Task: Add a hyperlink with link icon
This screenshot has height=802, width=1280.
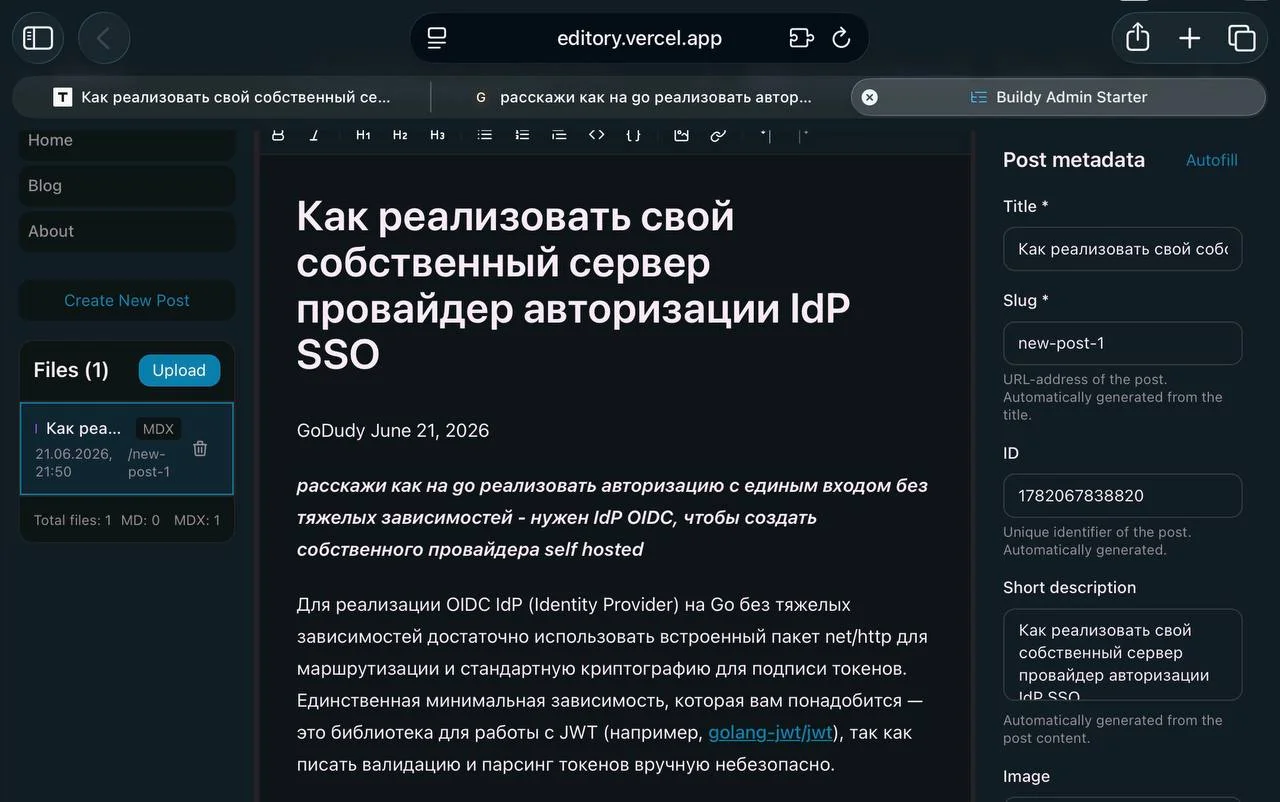Action: point(718,135)
